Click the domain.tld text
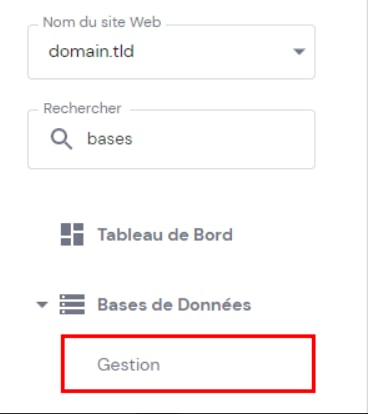The height and width of the screenshot is (414, 368). [91, 51]
